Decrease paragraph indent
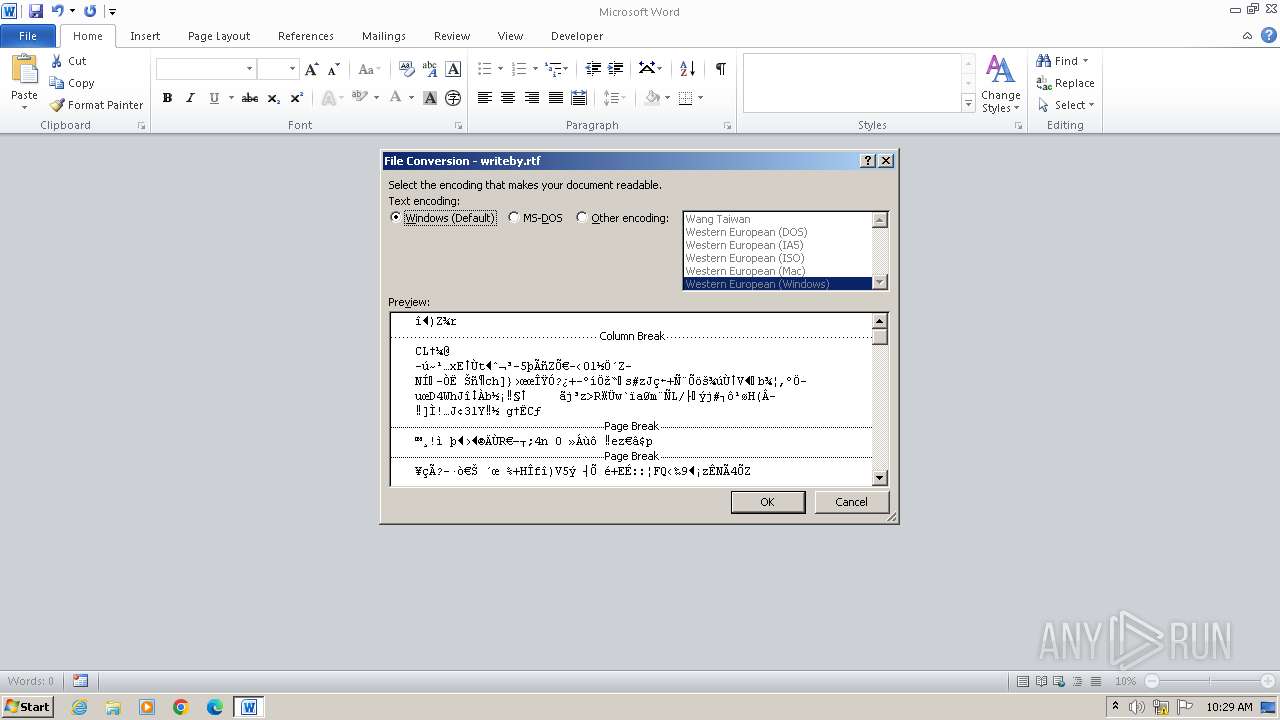The height and width of the screenshot is (720, 1280). coord(593,69)
